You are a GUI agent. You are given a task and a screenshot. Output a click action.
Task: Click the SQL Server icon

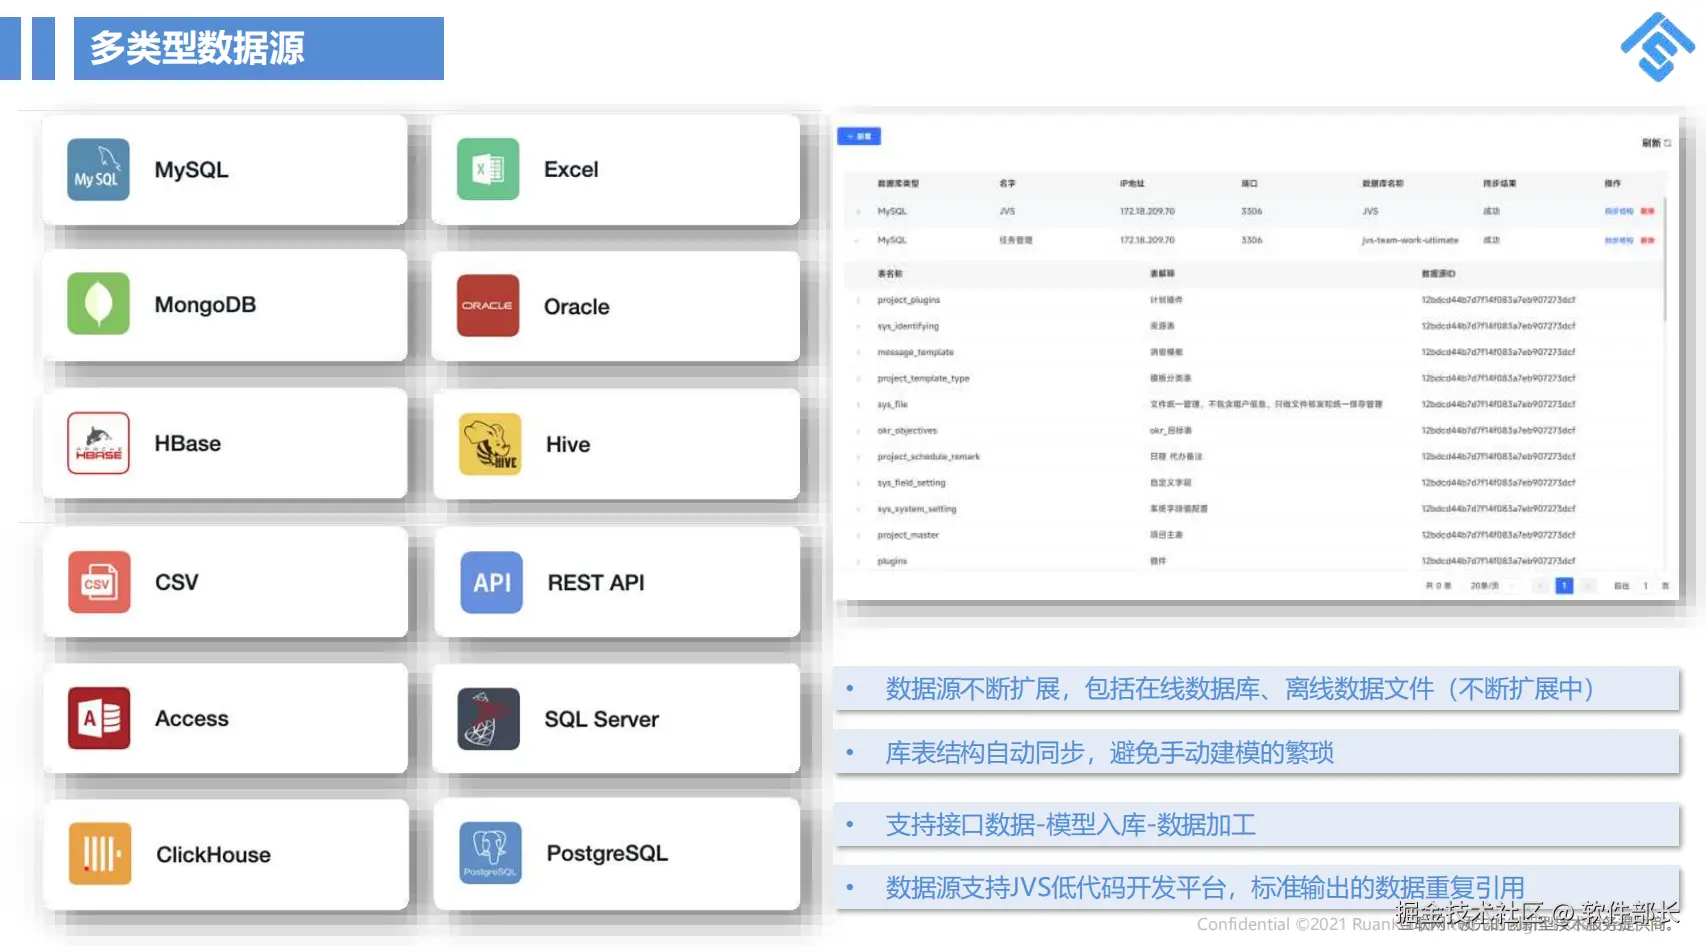coord(489,719)
